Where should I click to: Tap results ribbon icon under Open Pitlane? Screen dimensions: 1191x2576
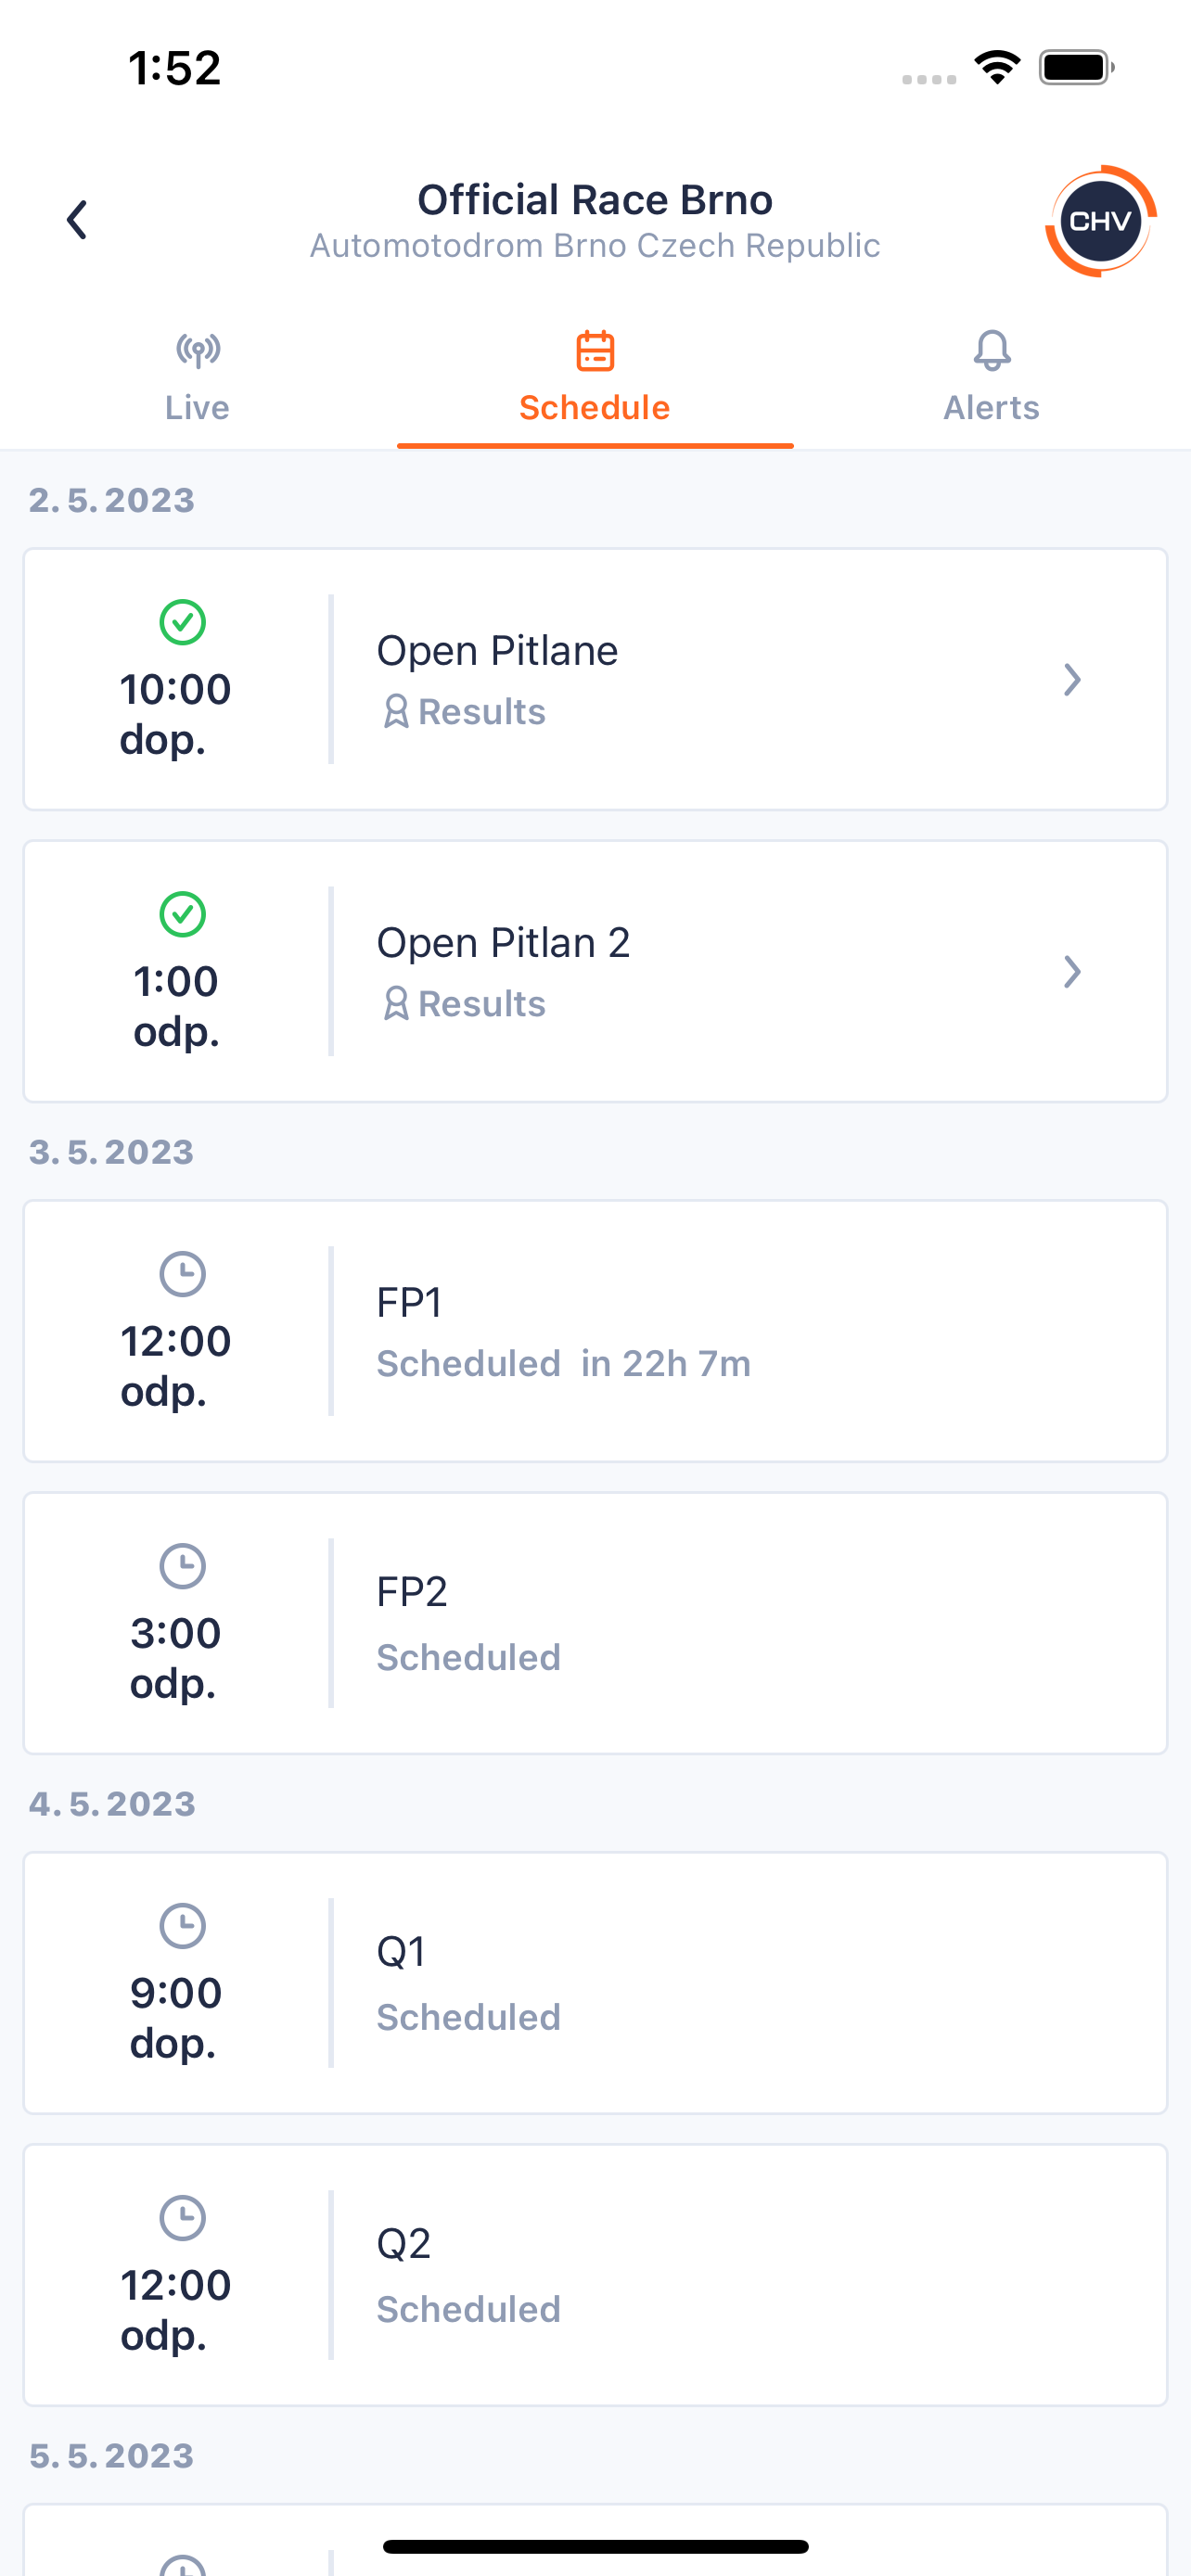point(396,712)
